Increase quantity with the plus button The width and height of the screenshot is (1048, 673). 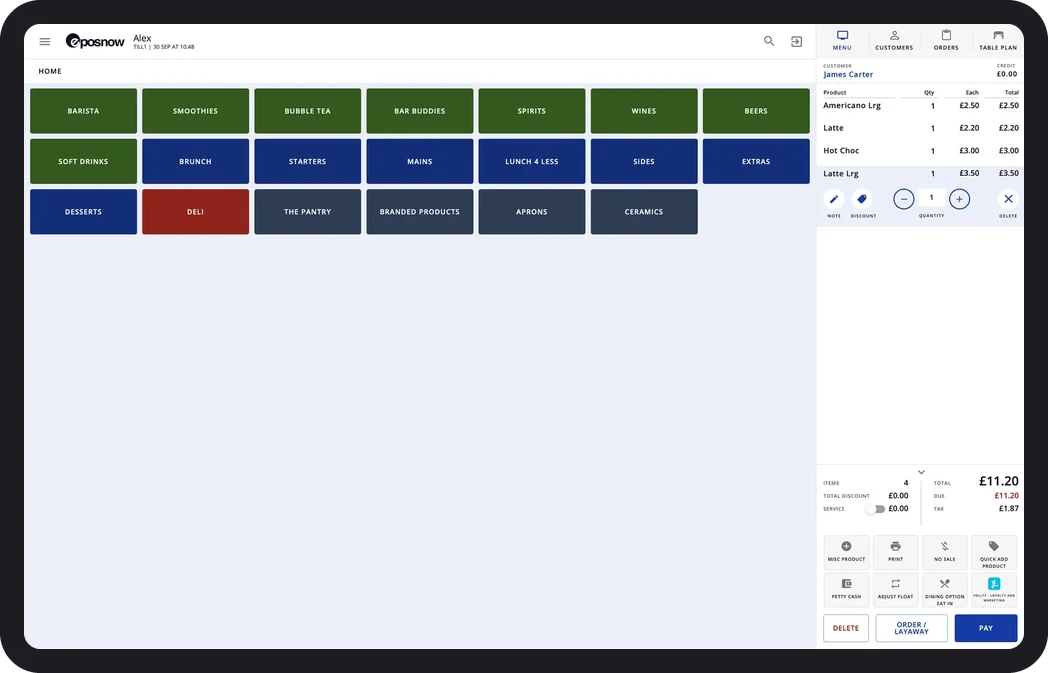[959, 199]
